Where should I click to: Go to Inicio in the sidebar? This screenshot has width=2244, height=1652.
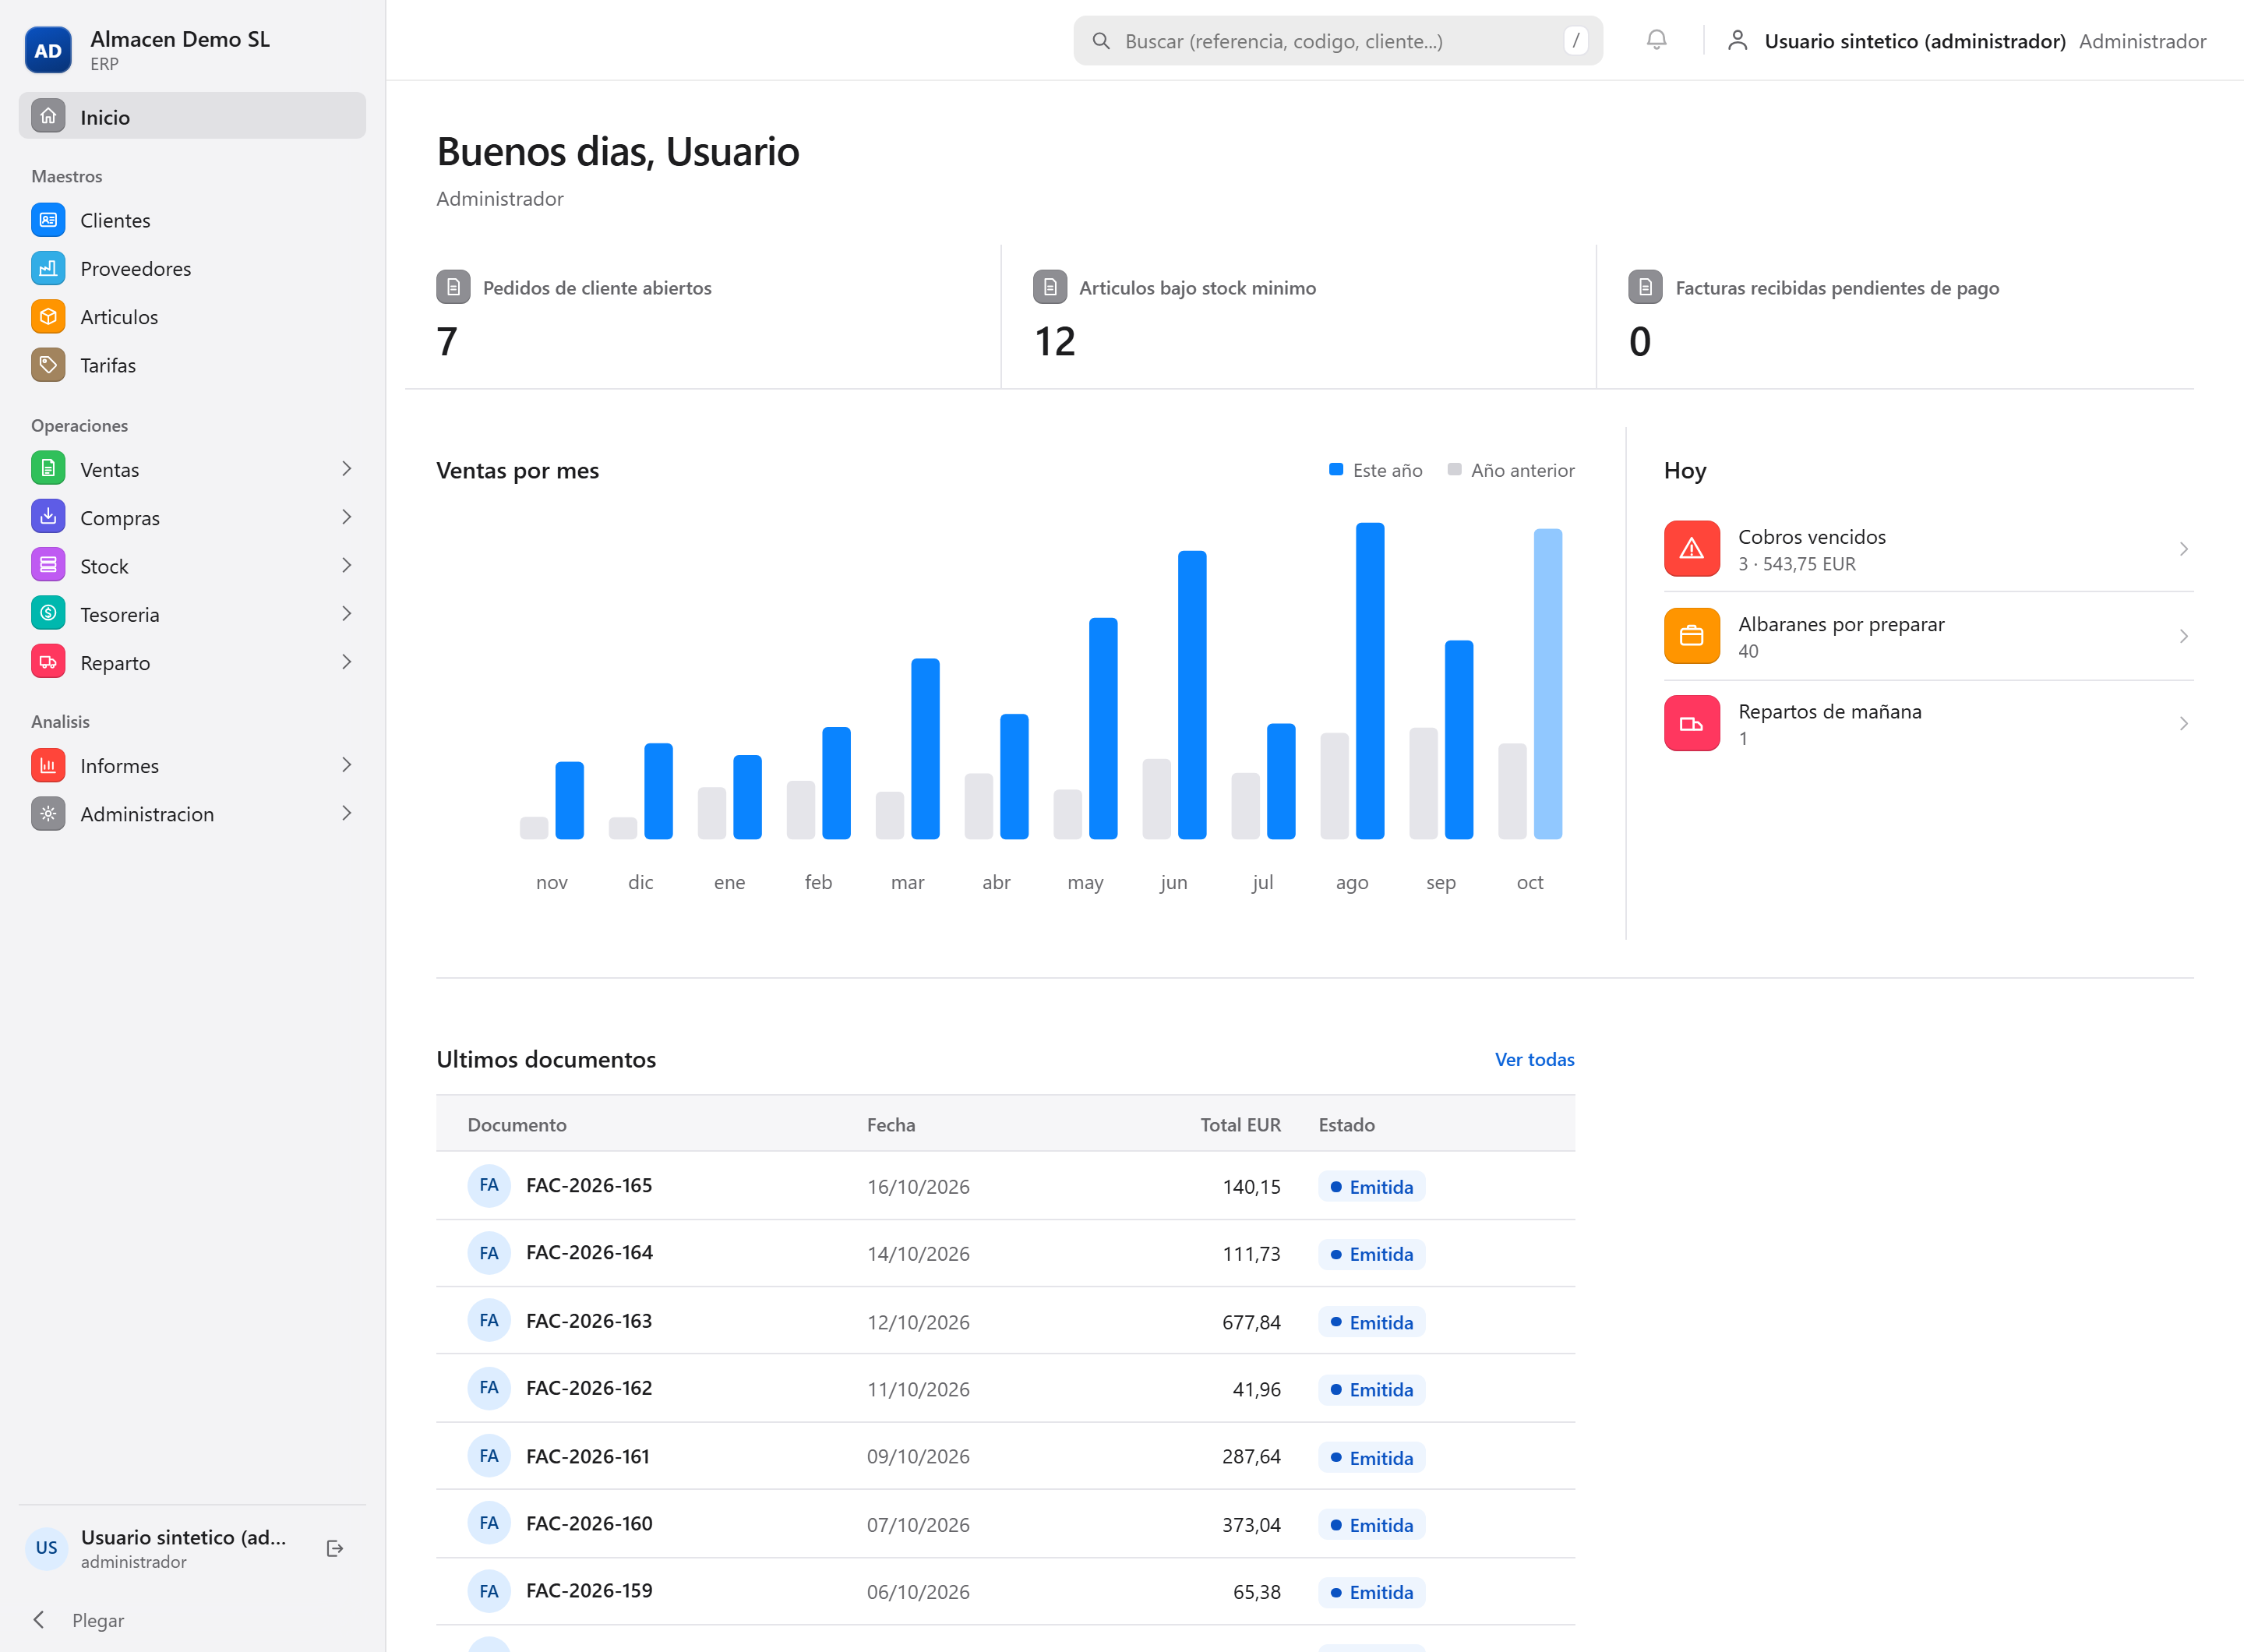(192, 116)
